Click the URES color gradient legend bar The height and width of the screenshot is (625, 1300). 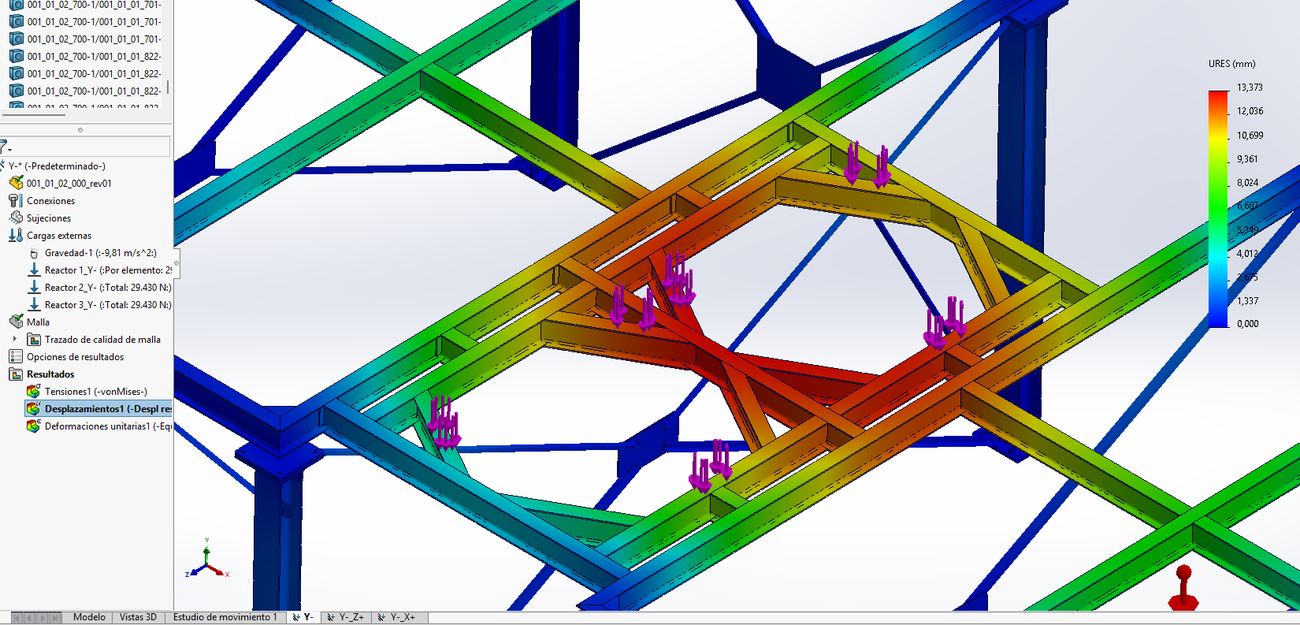coord(1218,209)
